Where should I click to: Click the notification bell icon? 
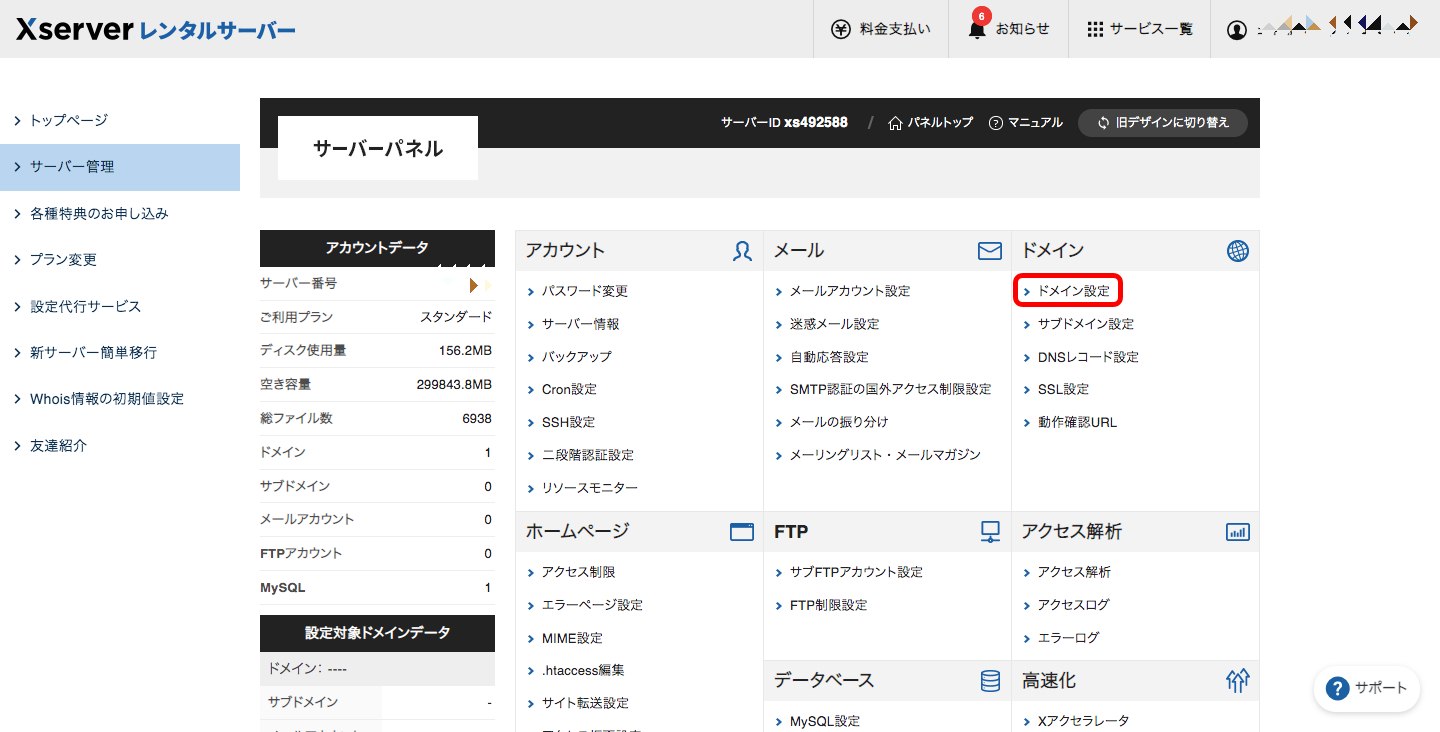[977, 30]
